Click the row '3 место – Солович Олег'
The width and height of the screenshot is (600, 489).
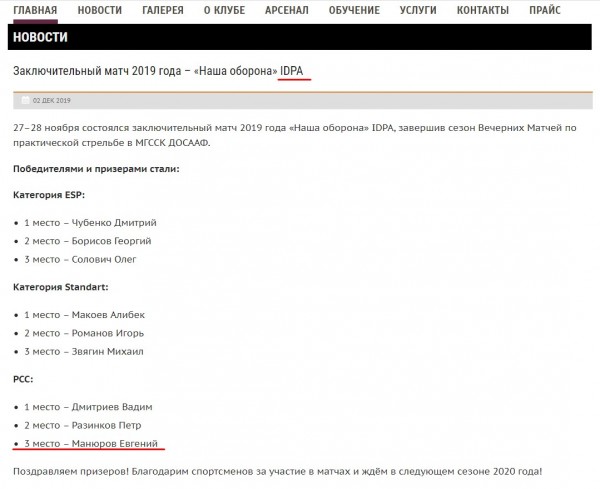[80, 259]
